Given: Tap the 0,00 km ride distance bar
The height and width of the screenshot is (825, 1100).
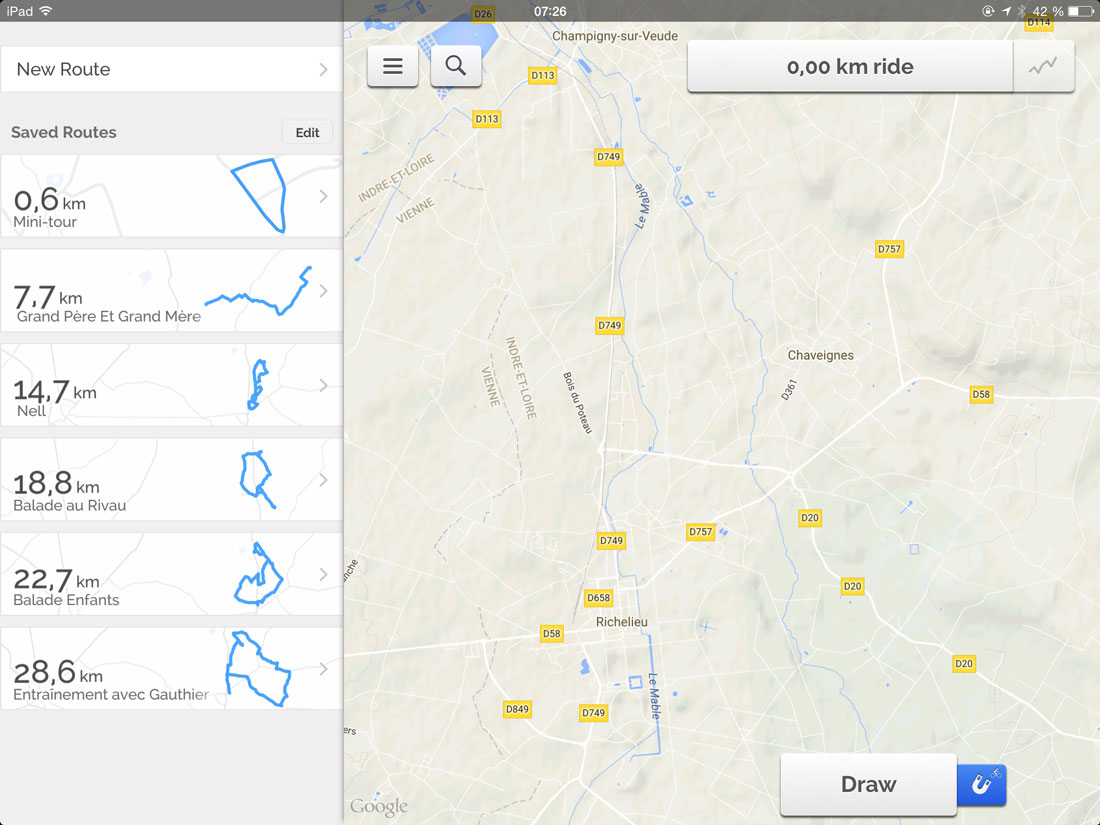Looking at the screenshot, I should coord(850,67).
